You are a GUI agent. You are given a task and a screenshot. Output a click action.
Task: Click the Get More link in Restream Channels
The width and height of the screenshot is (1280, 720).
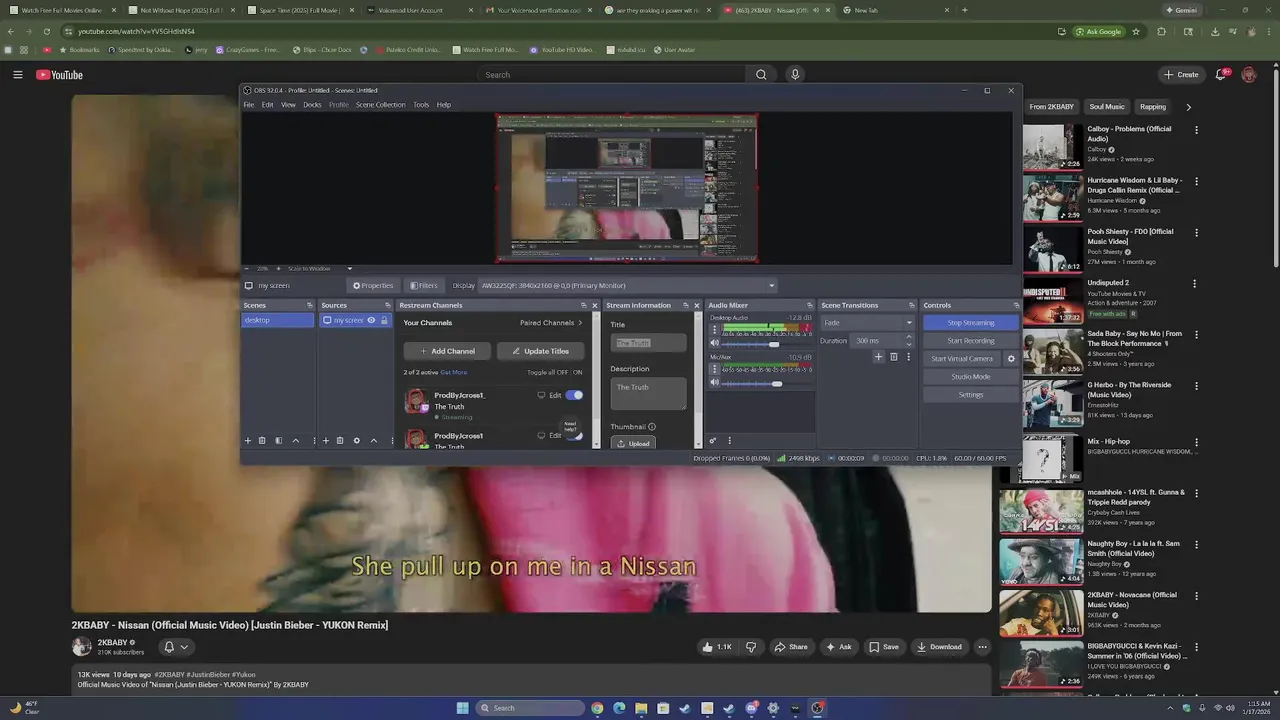pos(453,372)
